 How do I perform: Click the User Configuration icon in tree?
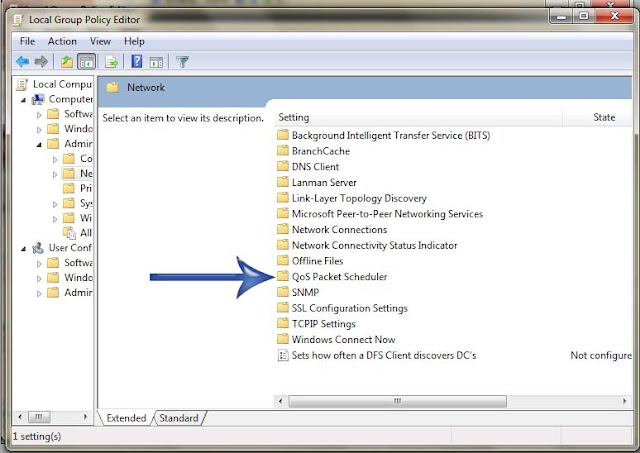38,248
